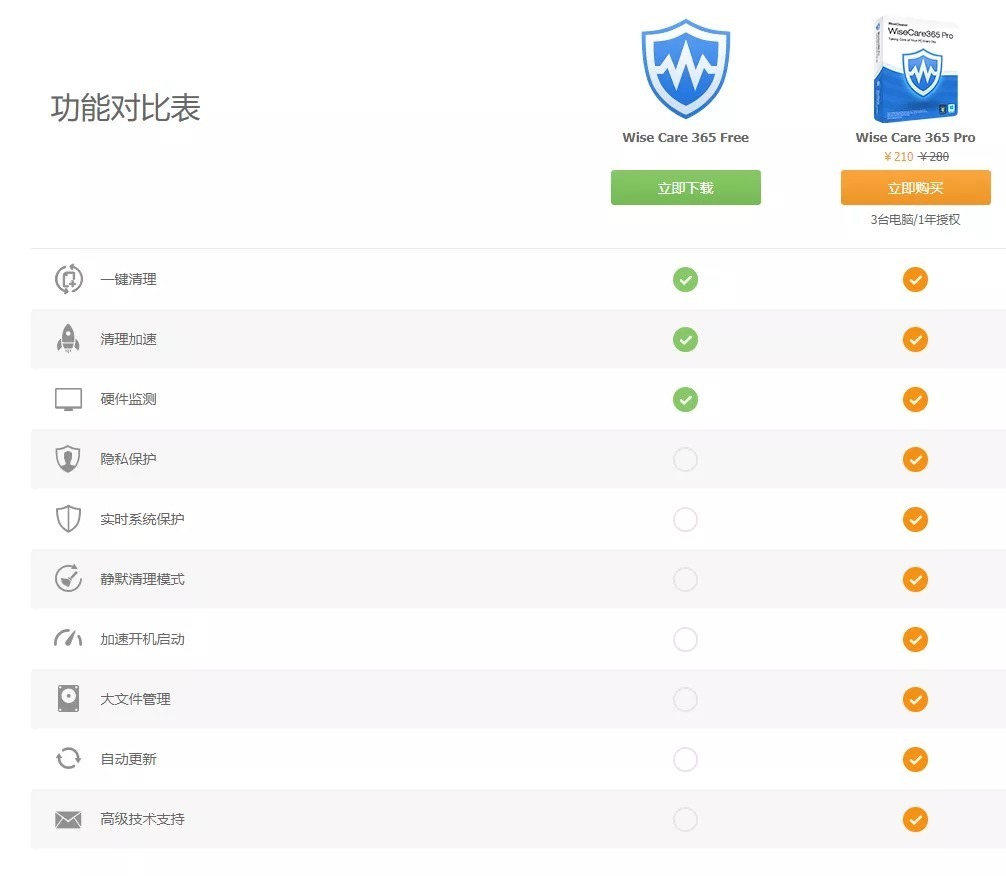Toggle the orange checkmark for 高级技术支持 Pro
This screenshot has height=876, width=1006.
pyautogui.click(x=915, y=819)
